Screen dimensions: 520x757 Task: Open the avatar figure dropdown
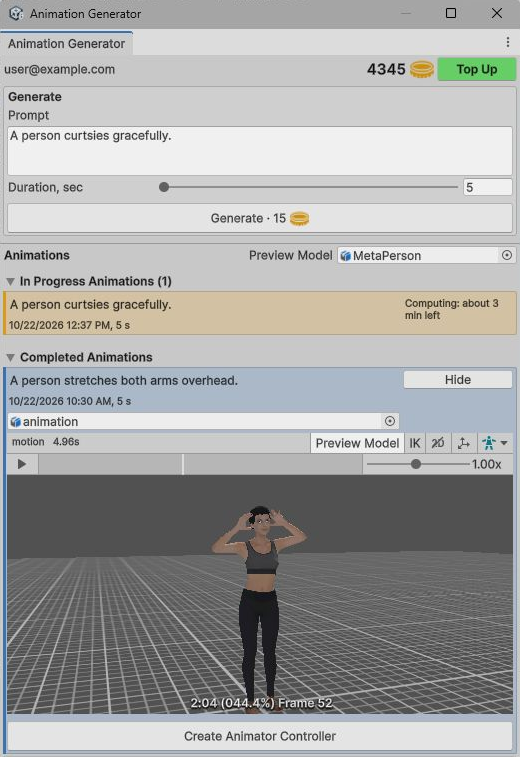[x=495, y=443]
